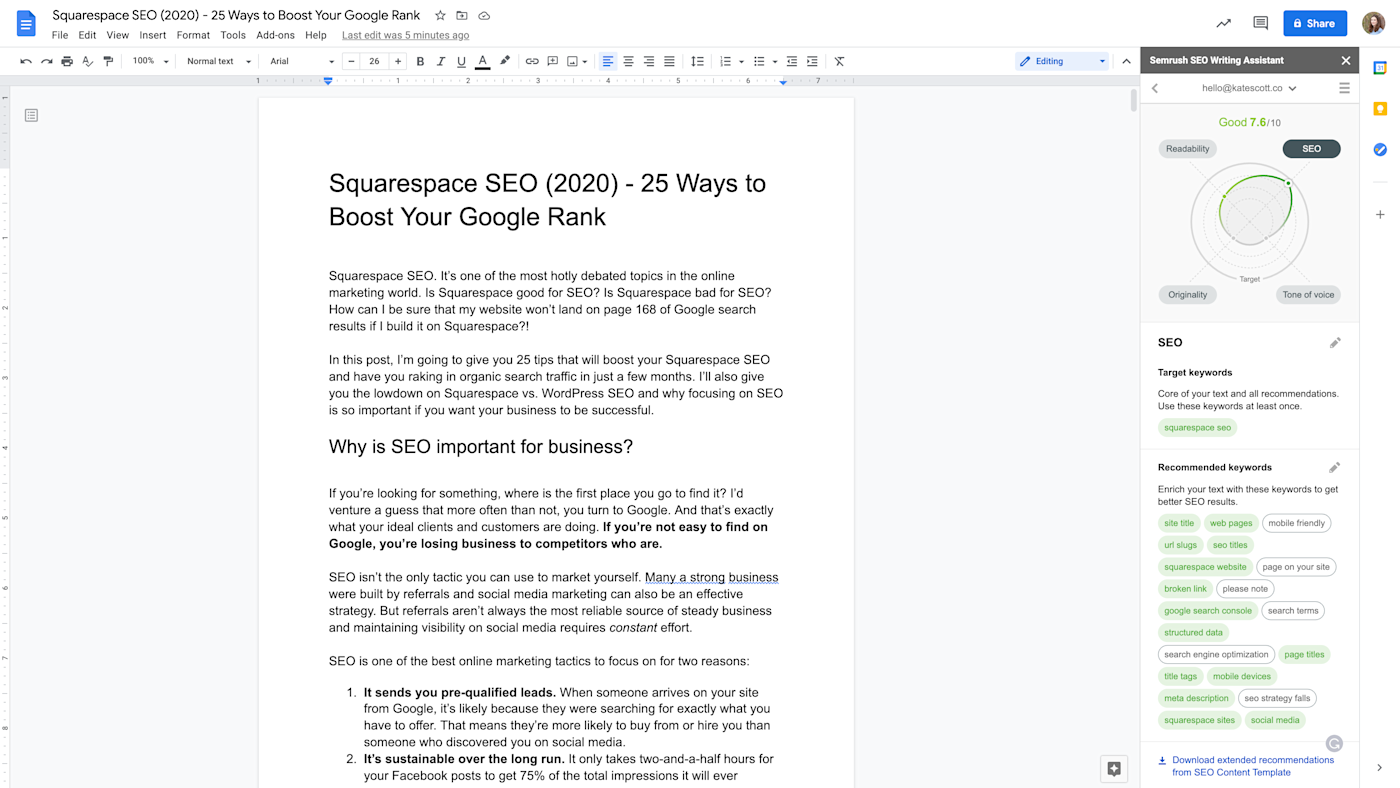The image size is (1400, 788).
Task: Open Google Keep in side panel
Action: coord(1380,109)
